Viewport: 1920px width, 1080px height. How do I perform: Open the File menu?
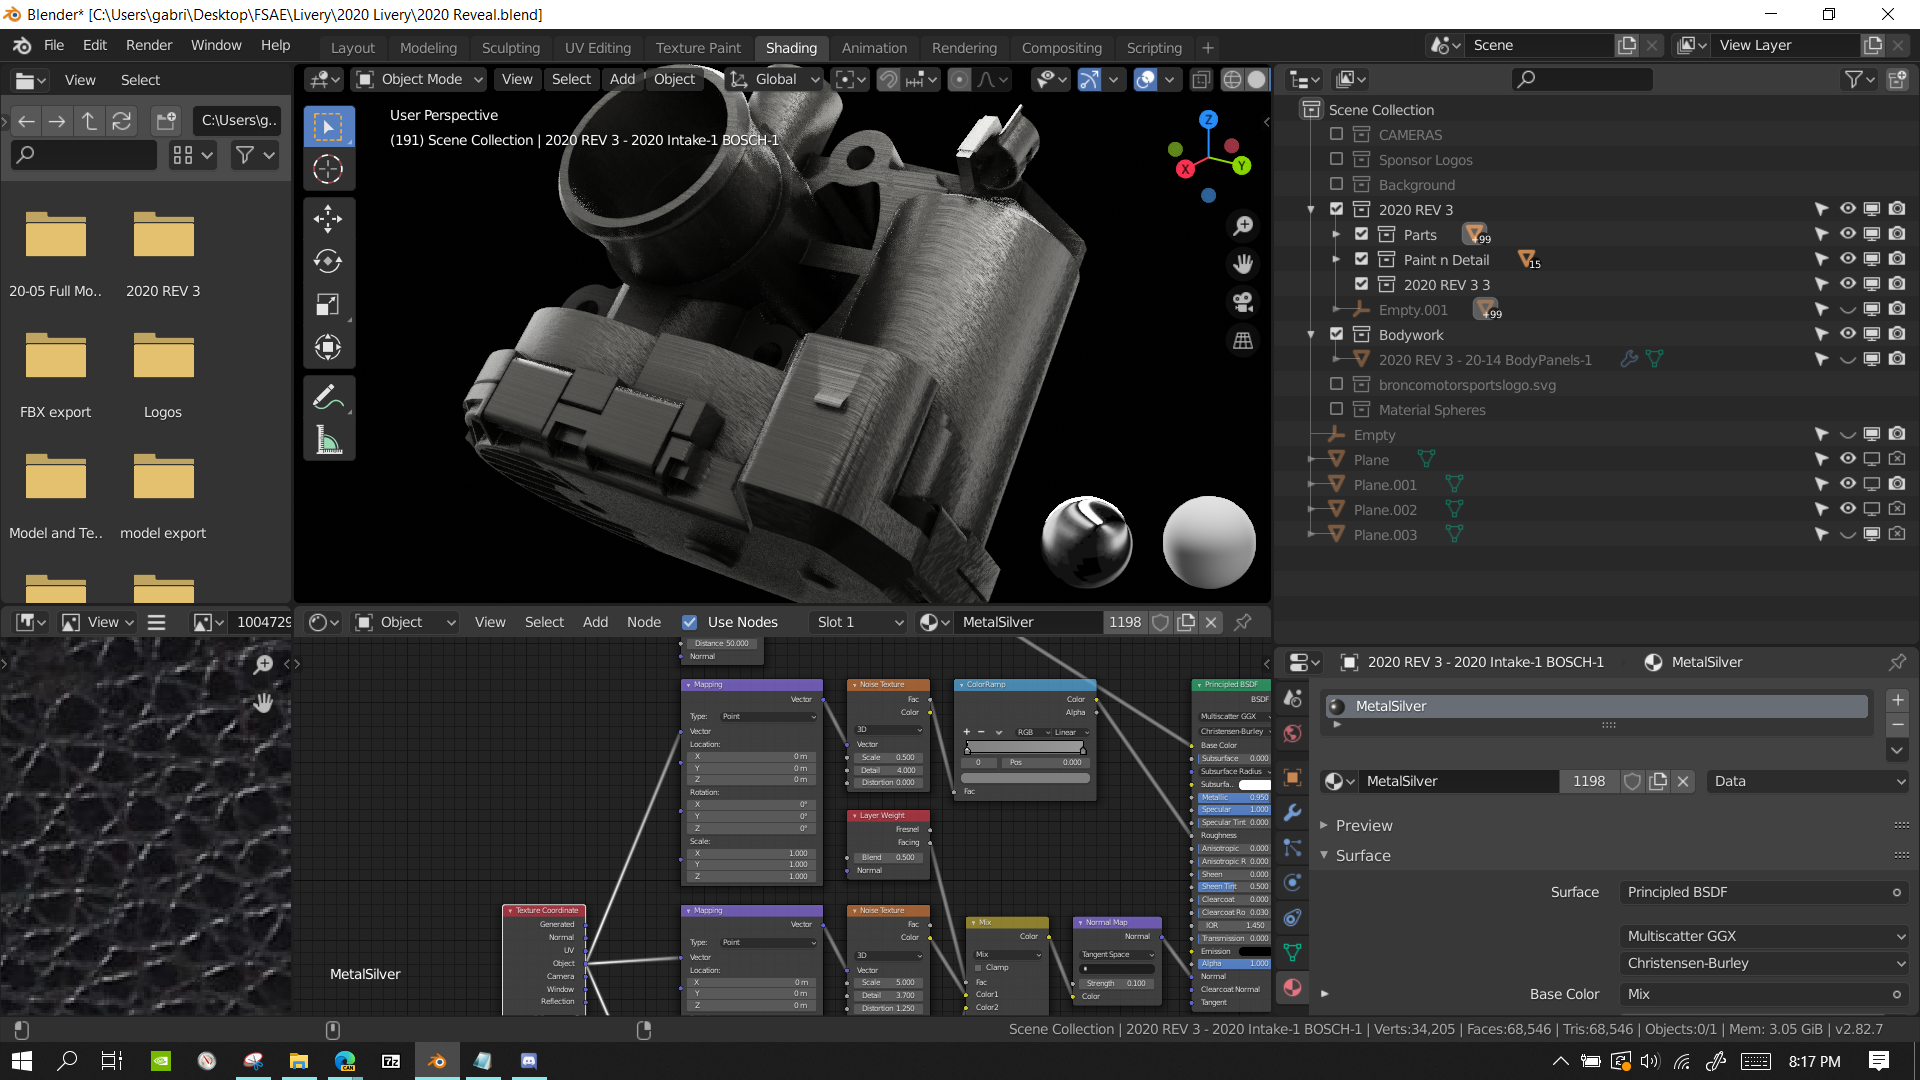click(54, 45)
